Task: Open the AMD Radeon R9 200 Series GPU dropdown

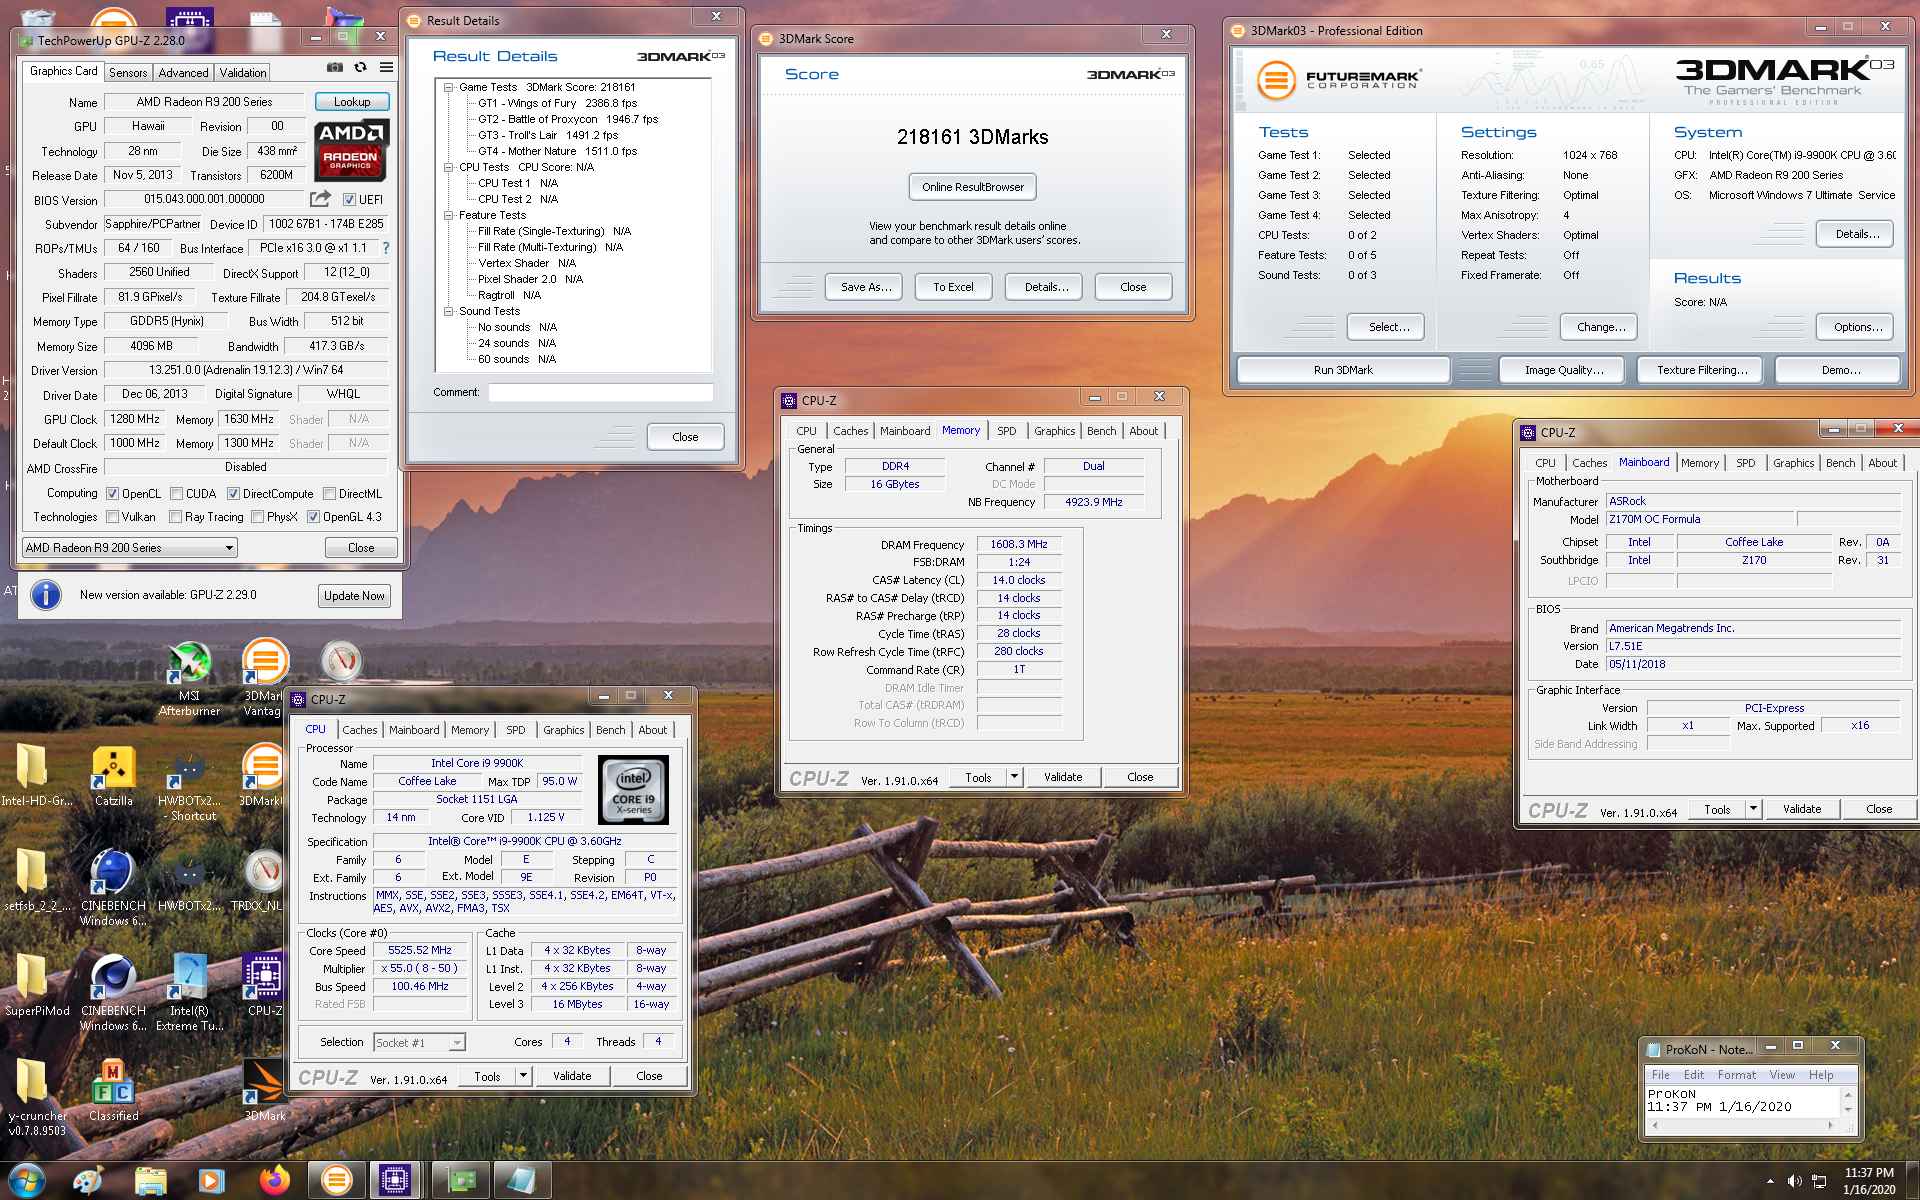Action: pyautogui.click(x=130, y=548)
